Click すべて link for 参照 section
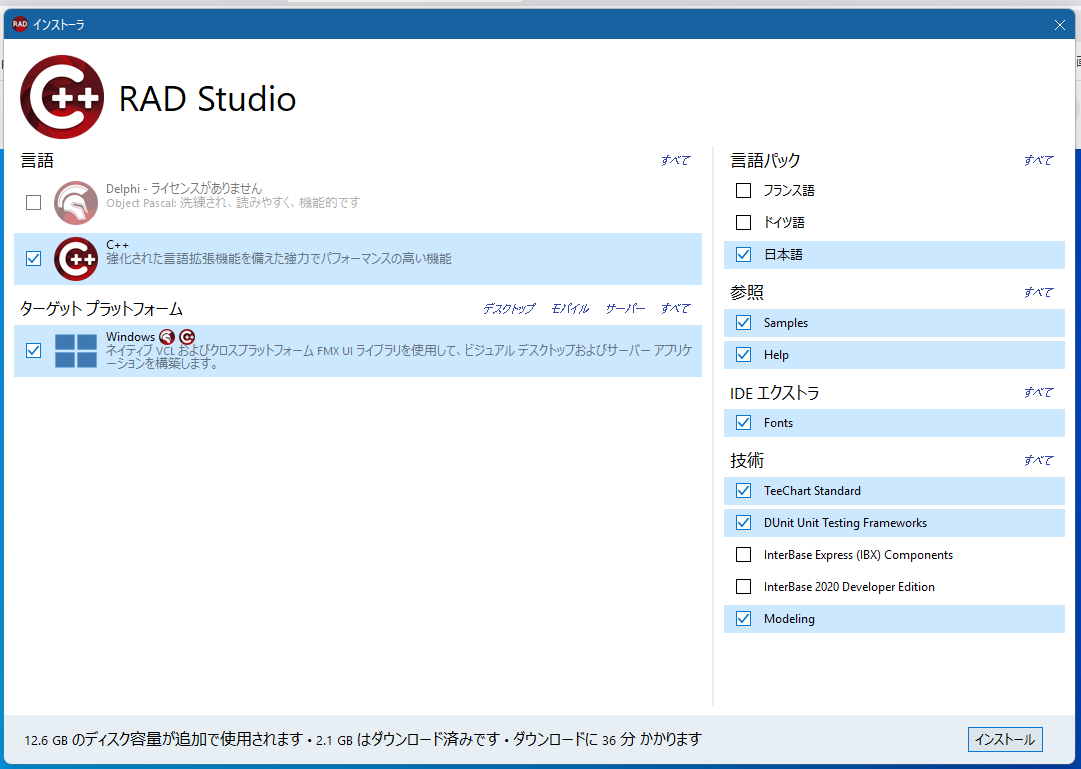 click(1038, 292)
